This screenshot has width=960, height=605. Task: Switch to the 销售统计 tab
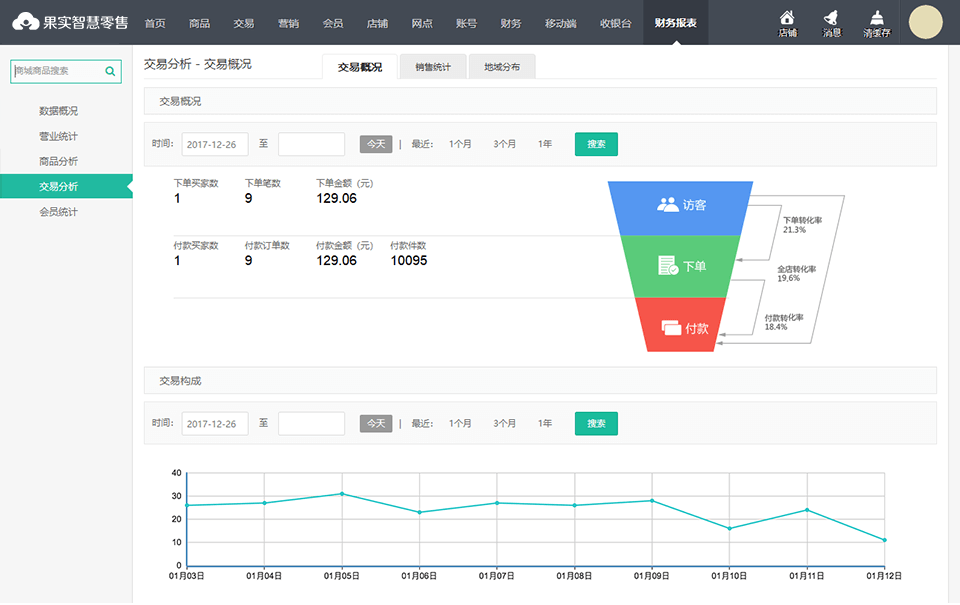coord(432,67)
